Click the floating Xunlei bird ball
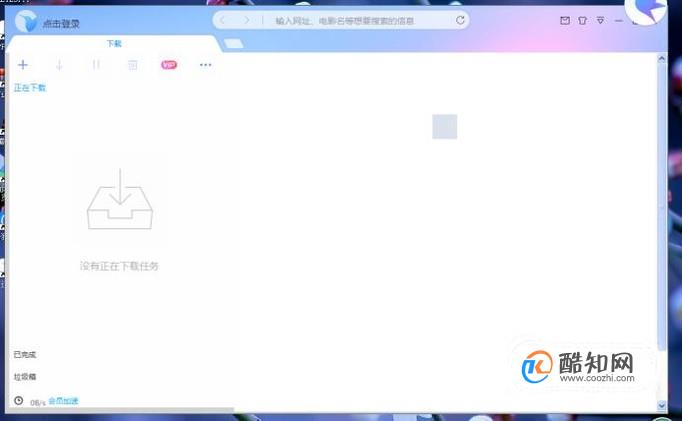This screenshot has height=421, width=682. point(647,10)
